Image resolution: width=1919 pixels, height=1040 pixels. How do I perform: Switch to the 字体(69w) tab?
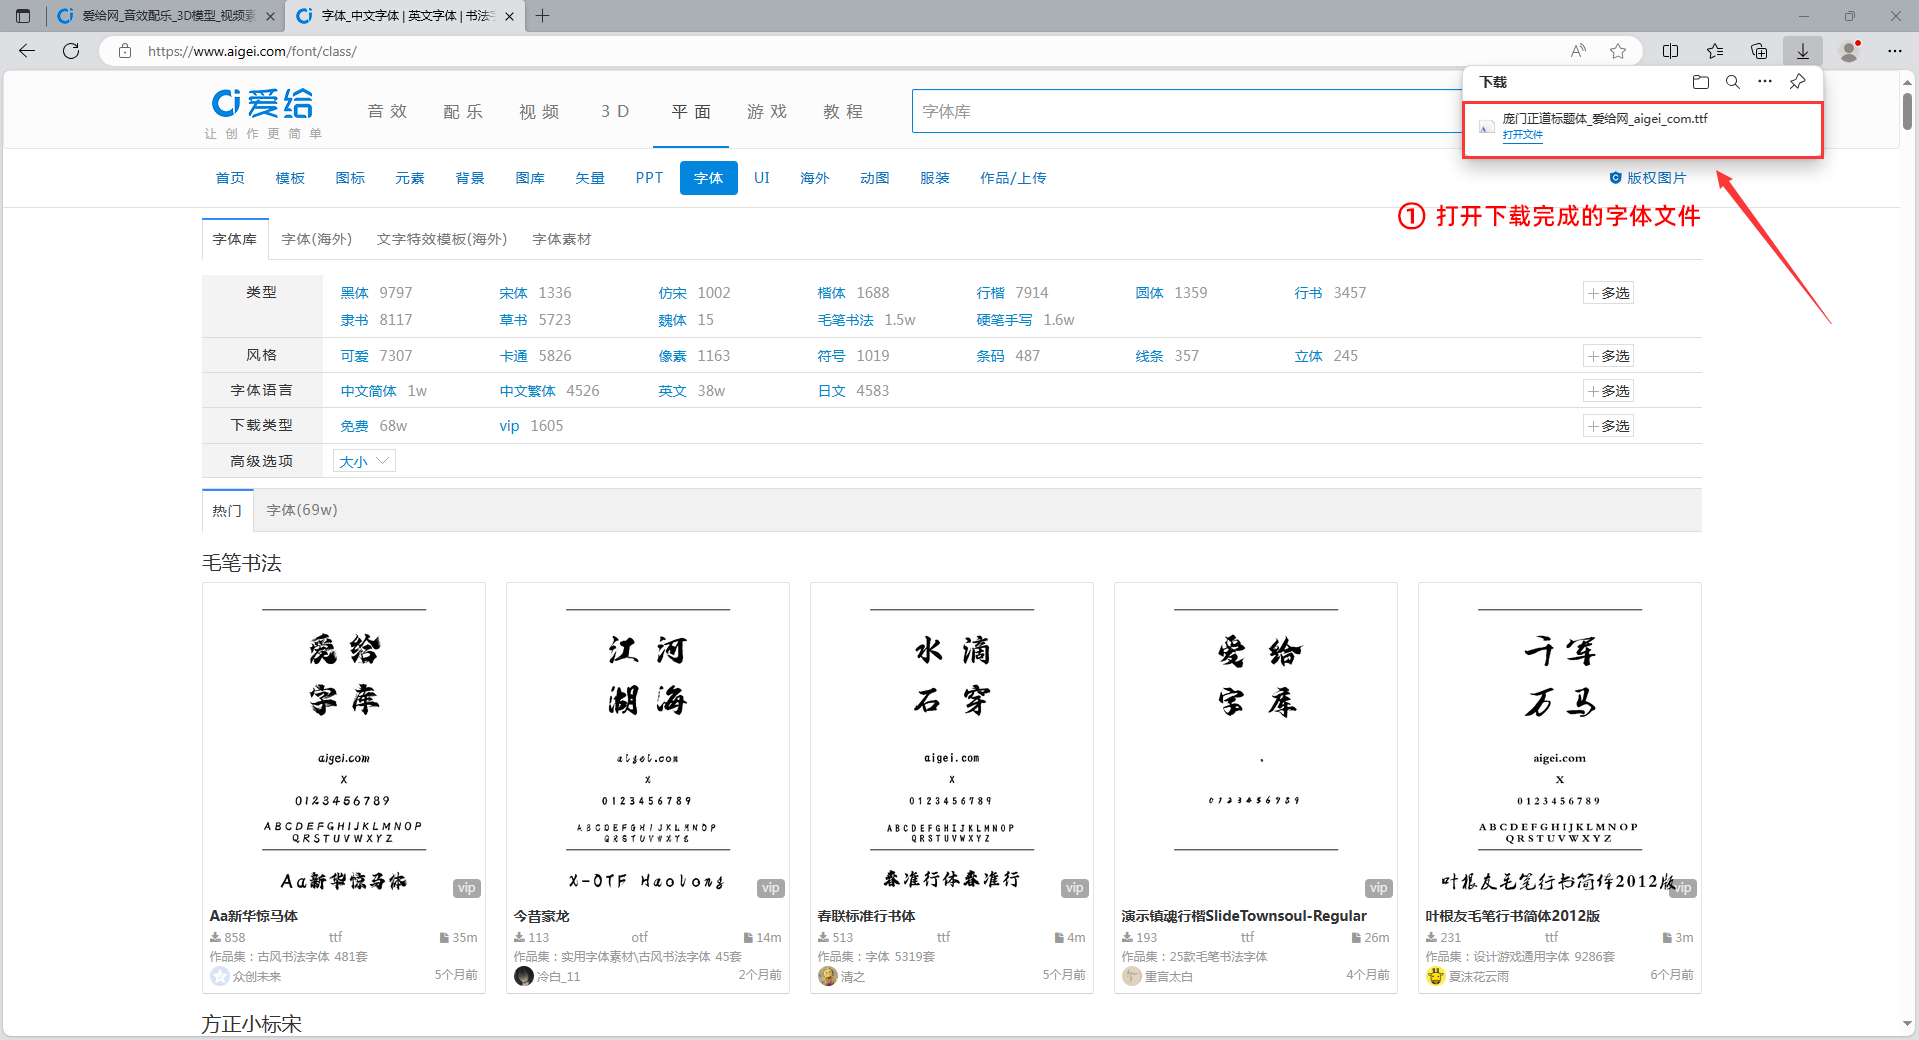pyautogui.click(x=302, y=510)
